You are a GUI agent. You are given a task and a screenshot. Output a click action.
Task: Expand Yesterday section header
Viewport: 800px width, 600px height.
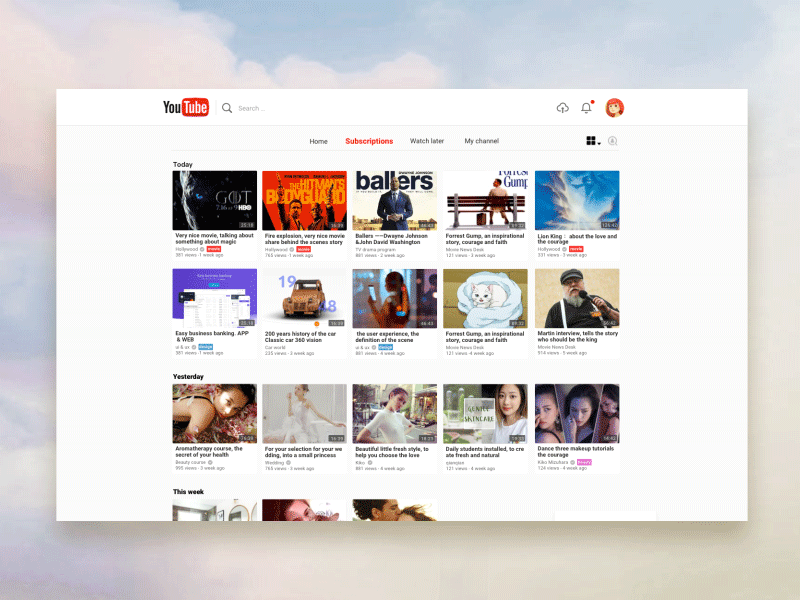pos(187,376)
